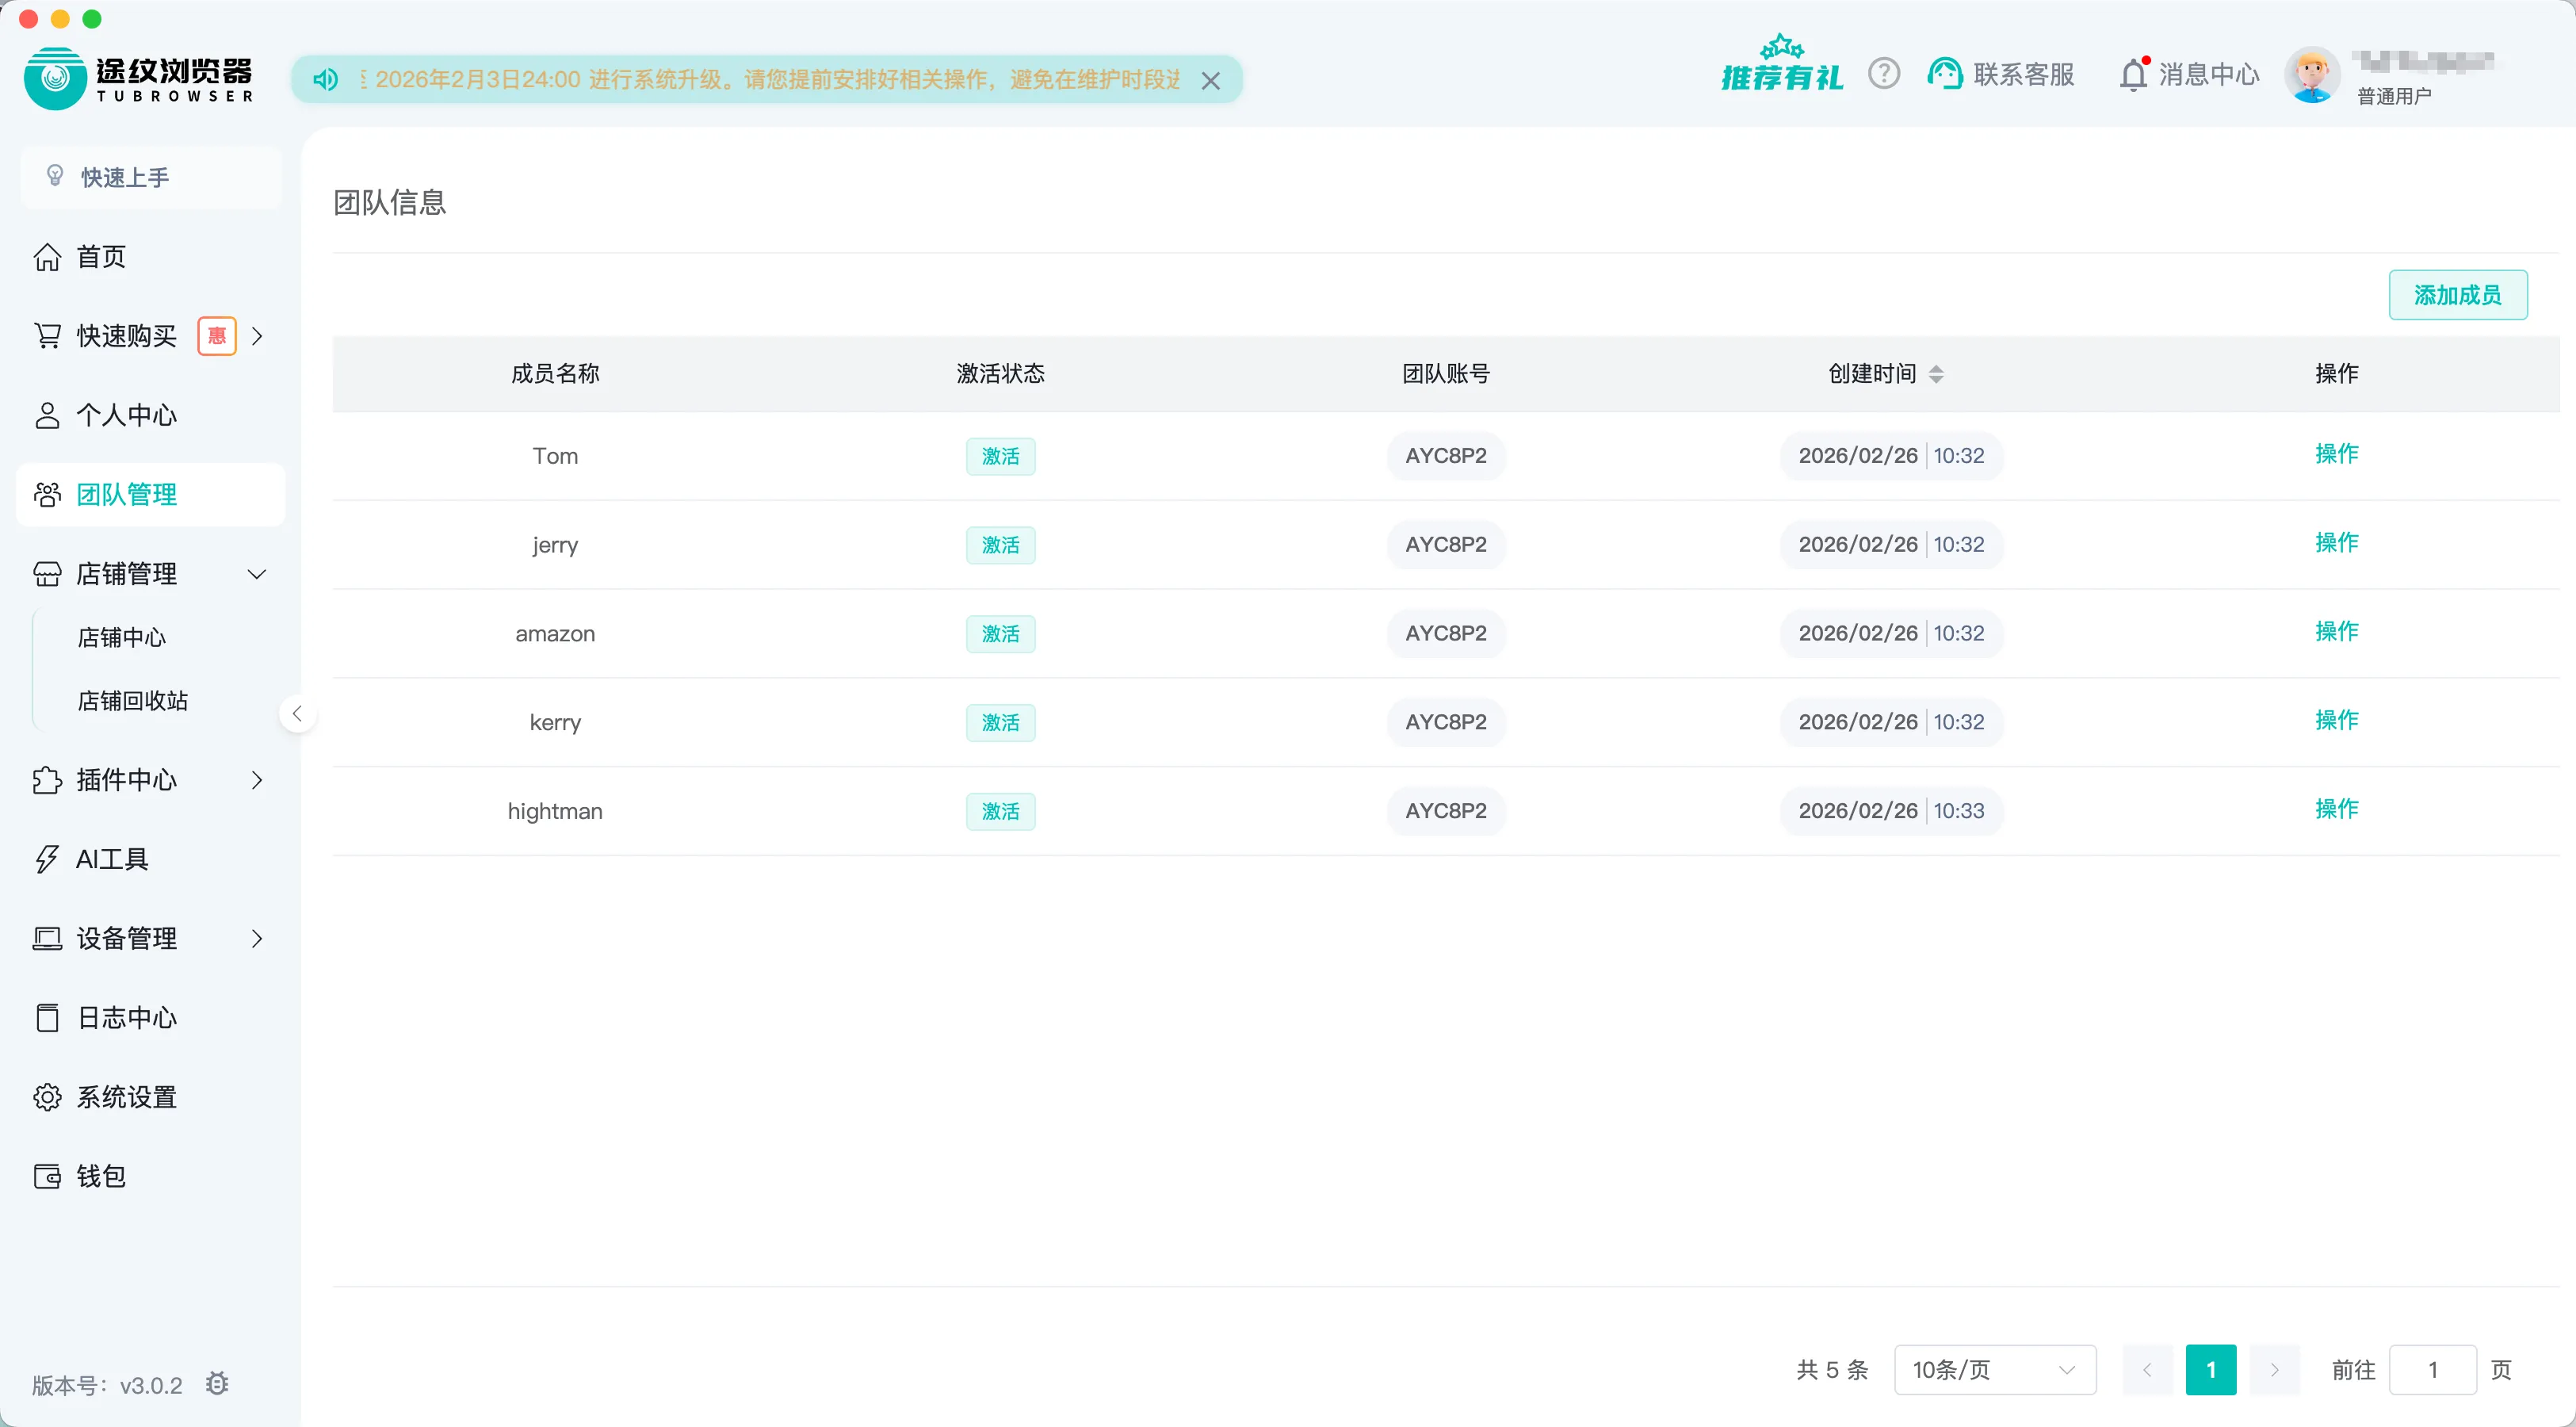Collapse the sidebar with the arrow handle

pyautogui.click(x=297, y=714)
